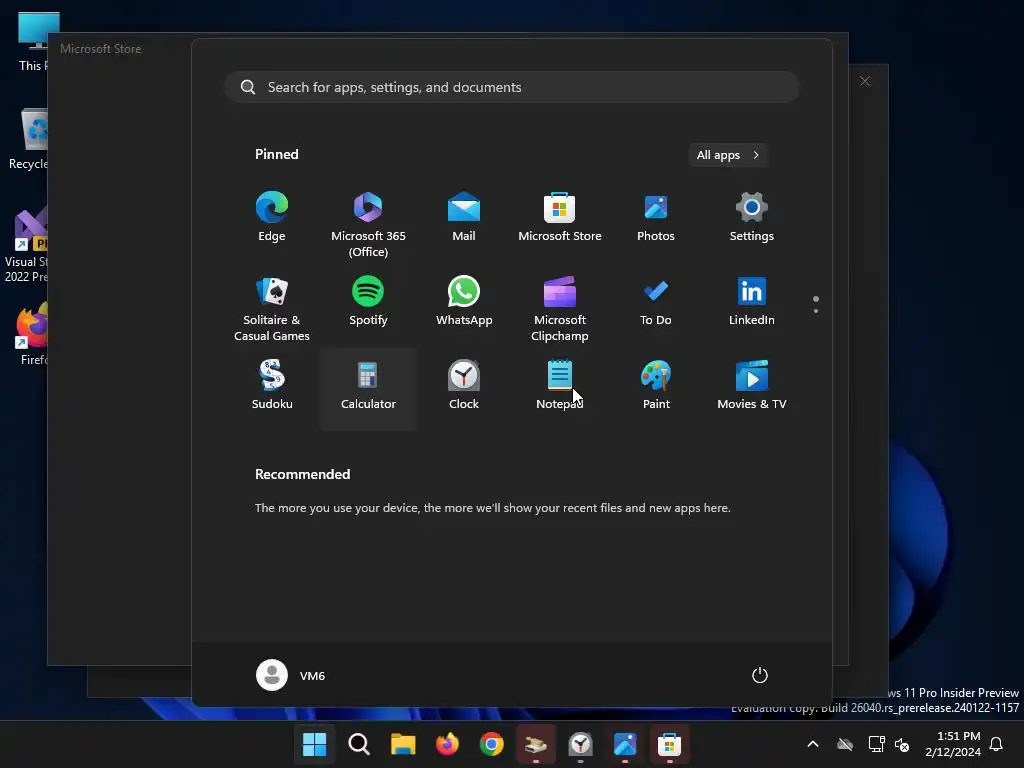Switch to Photos app on taskbar
This screenshot has width=1024, height=768.
(625, 744)
